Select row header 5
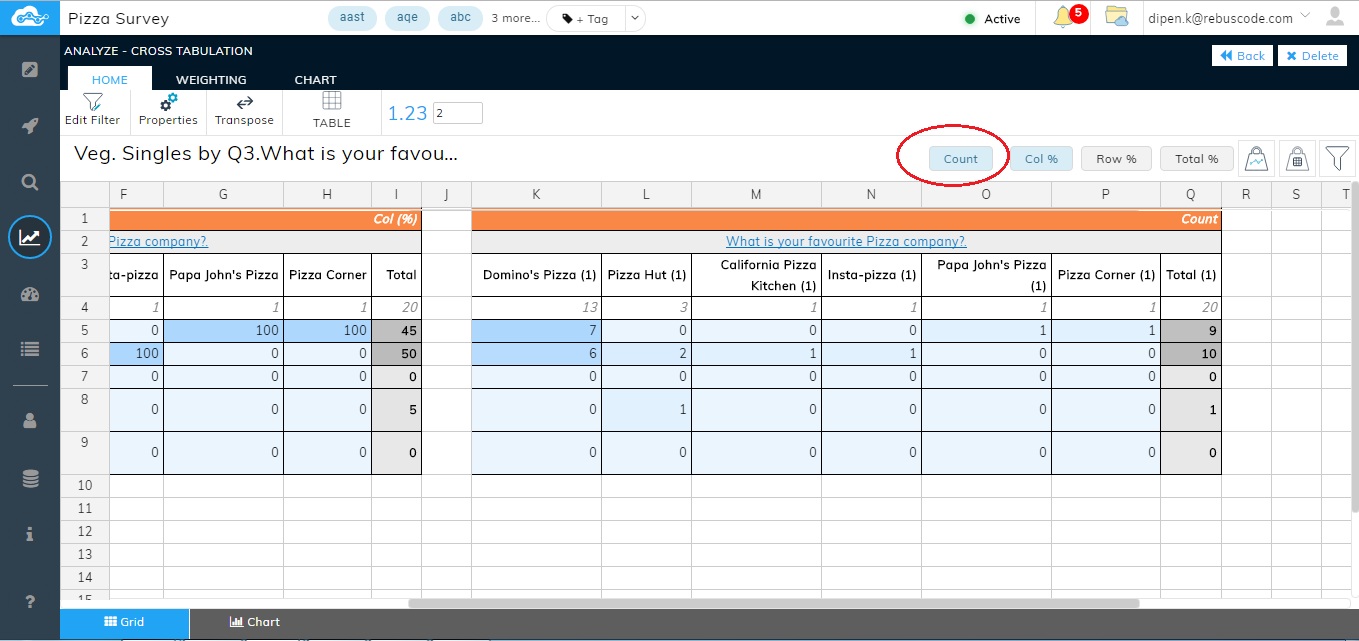1359x641 pixels. point(84,331)
